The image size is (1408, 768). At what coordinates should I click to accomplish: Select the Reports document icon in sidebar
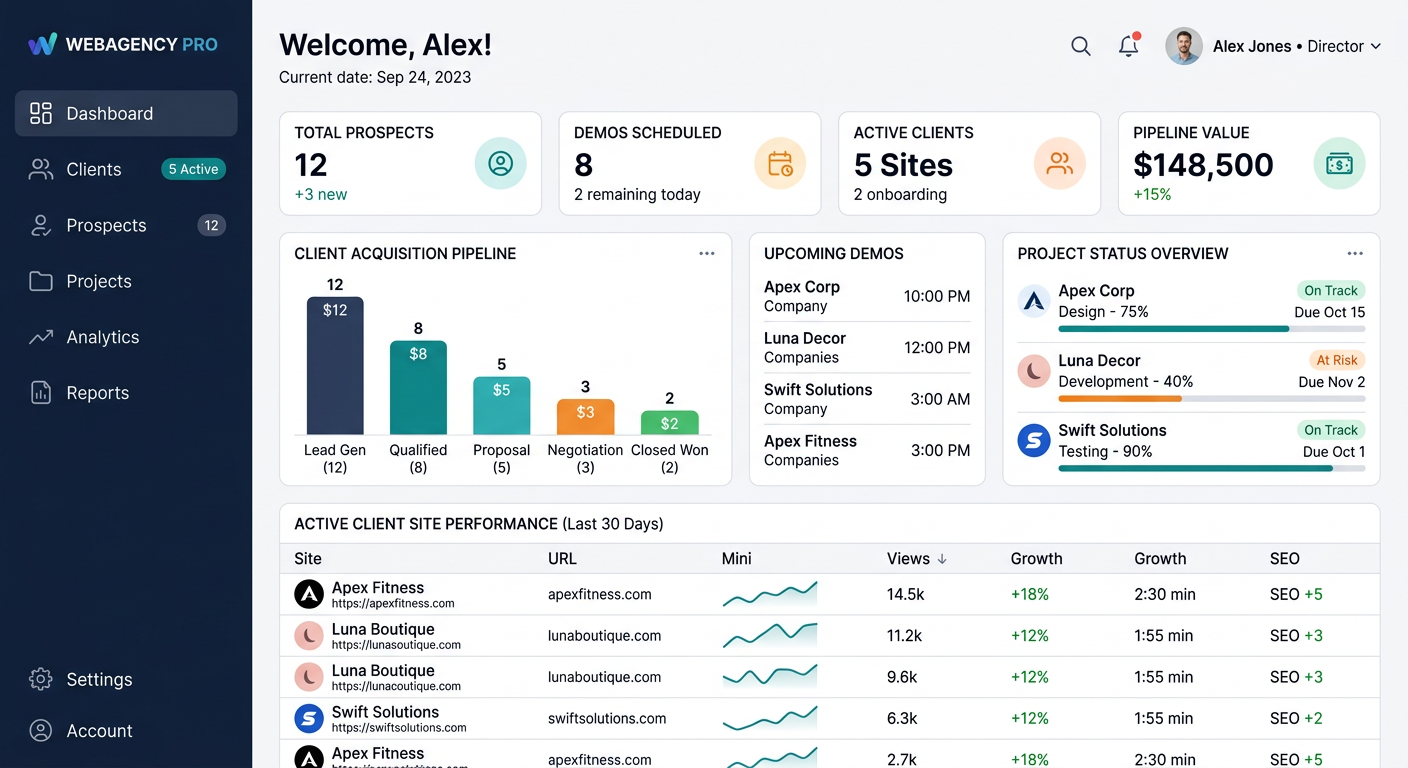tap(41, 393)
